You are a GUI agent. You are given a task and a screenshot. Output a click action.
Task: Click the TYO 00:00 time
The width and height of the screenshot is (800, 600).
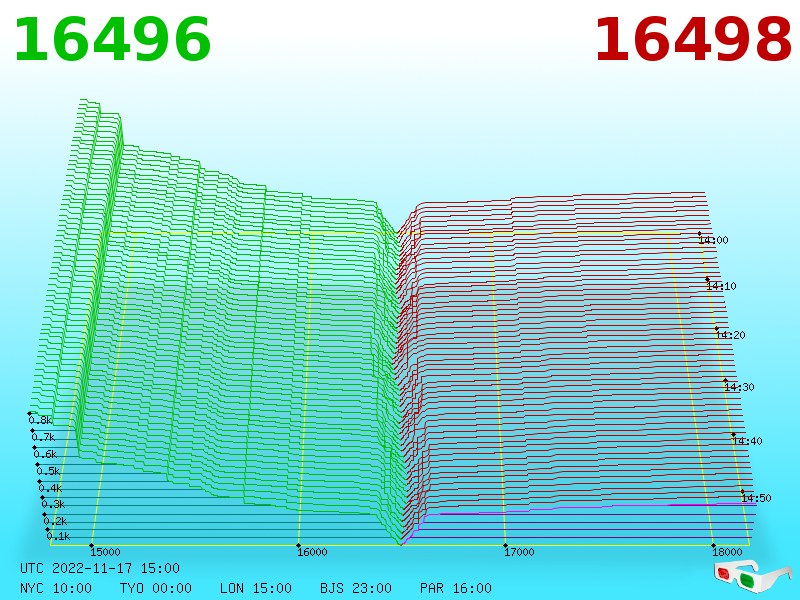[156, 588]
